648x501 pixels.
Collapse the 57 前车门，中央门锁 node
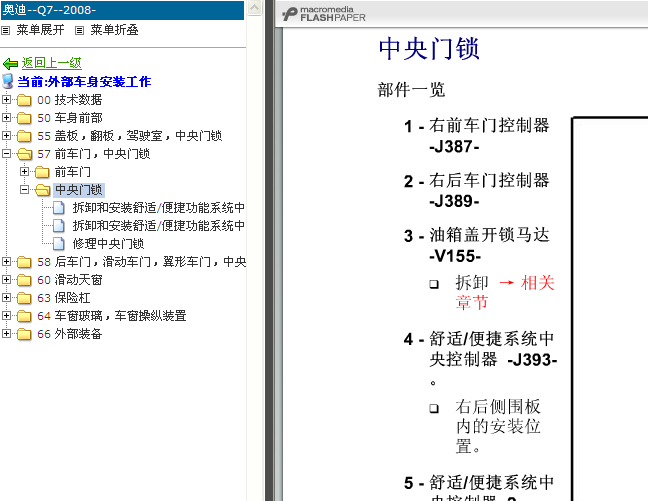point(6,154)
